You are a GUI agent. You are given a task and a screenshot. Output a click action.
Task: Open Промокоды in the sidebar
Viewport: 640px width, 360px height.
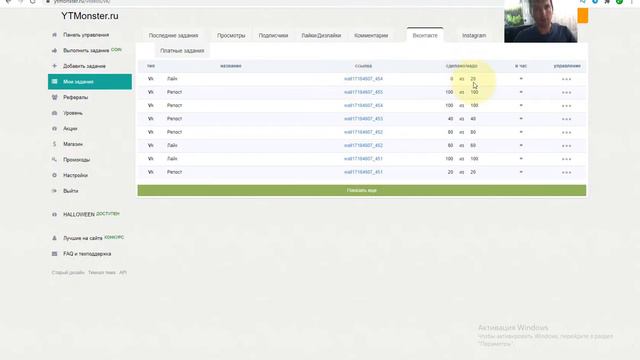(x=76, y=160)
